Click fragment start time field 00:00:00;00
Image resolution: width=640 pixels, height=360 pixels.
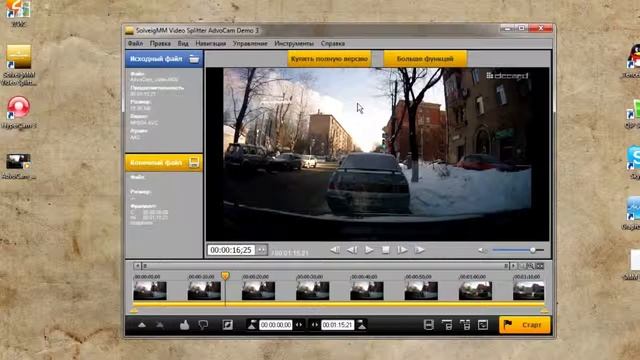coord(276,325)
